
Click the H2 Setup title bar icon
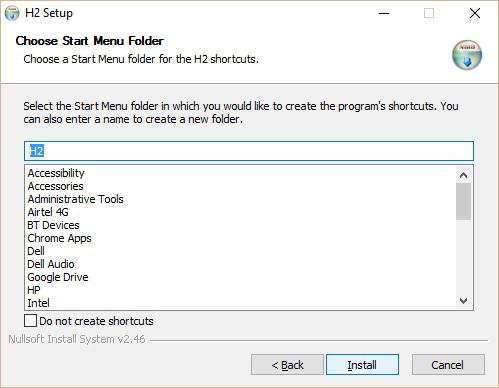pos(12,13)
